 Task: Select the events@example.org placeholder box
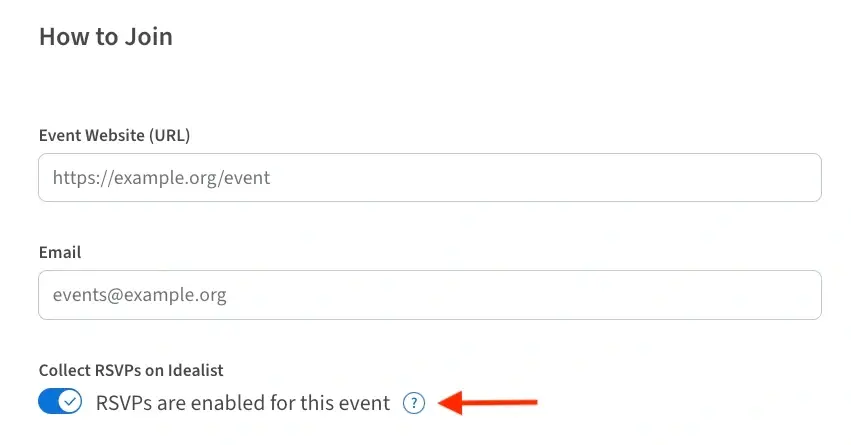[x=430, y=295]
